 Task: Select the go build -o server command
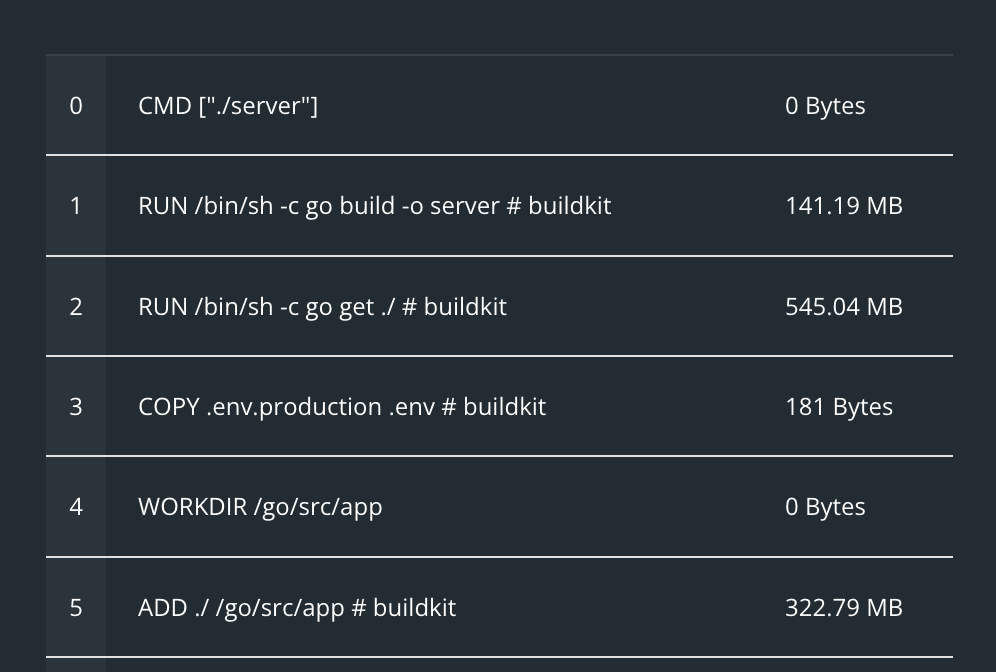[374, 205]
